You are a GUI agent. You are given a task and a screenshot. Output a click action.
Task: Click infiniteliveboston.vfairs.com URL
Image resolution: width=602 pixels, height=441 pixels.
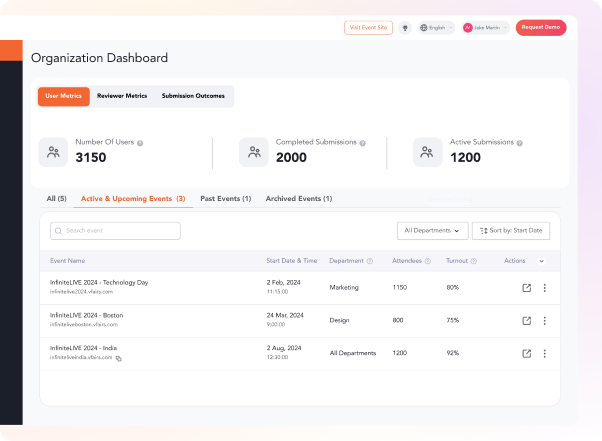click(84, 324)
